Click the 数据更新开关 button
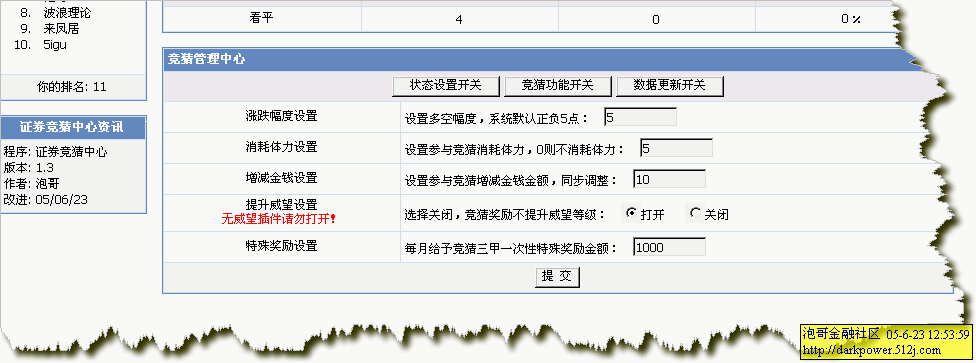Viewport: 976px width, 363px height. click(x=670, y=86)
